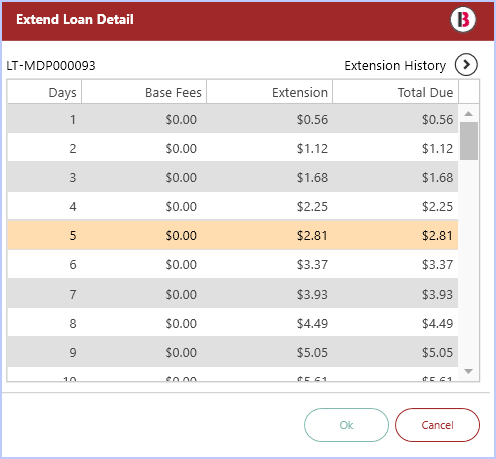
Task: Pick the 6 day row with $3.37
Action: click(x=233, y=264)
